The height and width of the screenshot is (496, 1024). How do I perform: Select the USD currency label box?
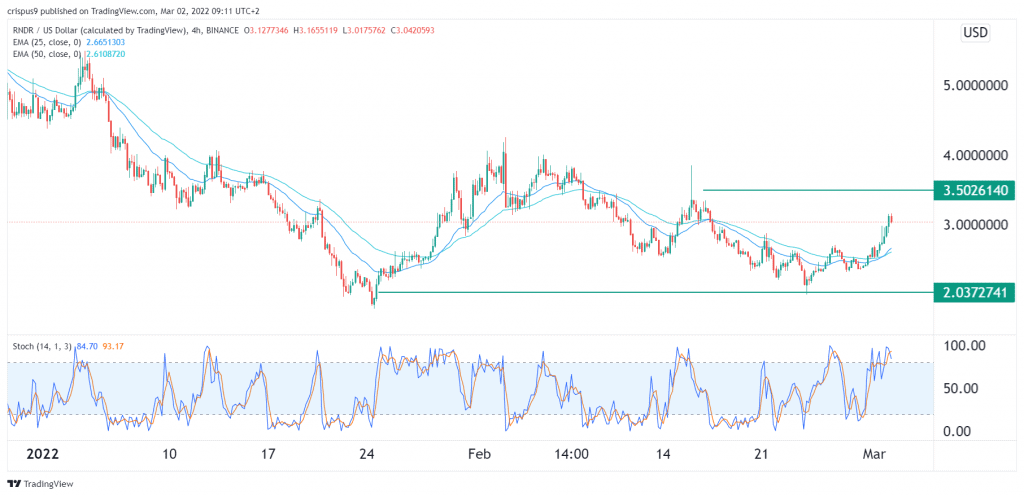coord(976,32)
